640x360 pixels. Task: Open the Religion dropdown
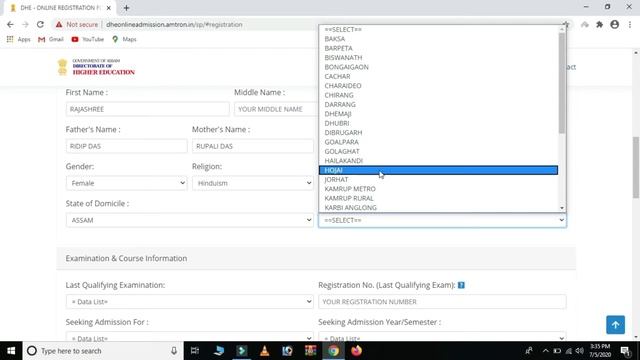pos(253,183)
